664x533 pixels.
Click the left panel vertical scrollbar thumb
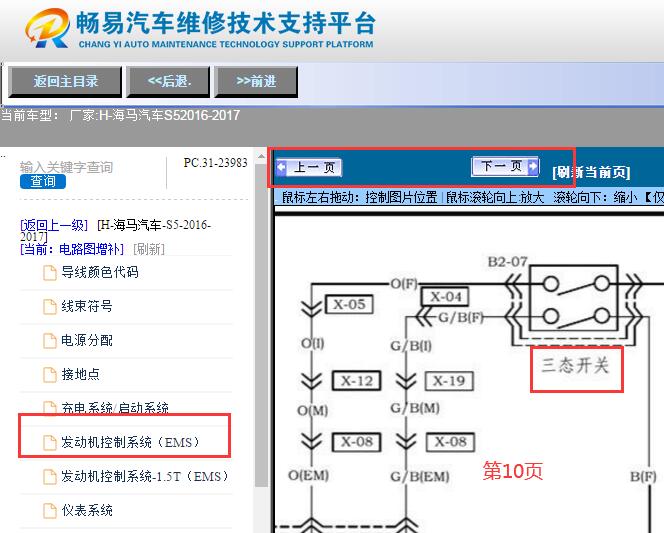tap(262, 325)
